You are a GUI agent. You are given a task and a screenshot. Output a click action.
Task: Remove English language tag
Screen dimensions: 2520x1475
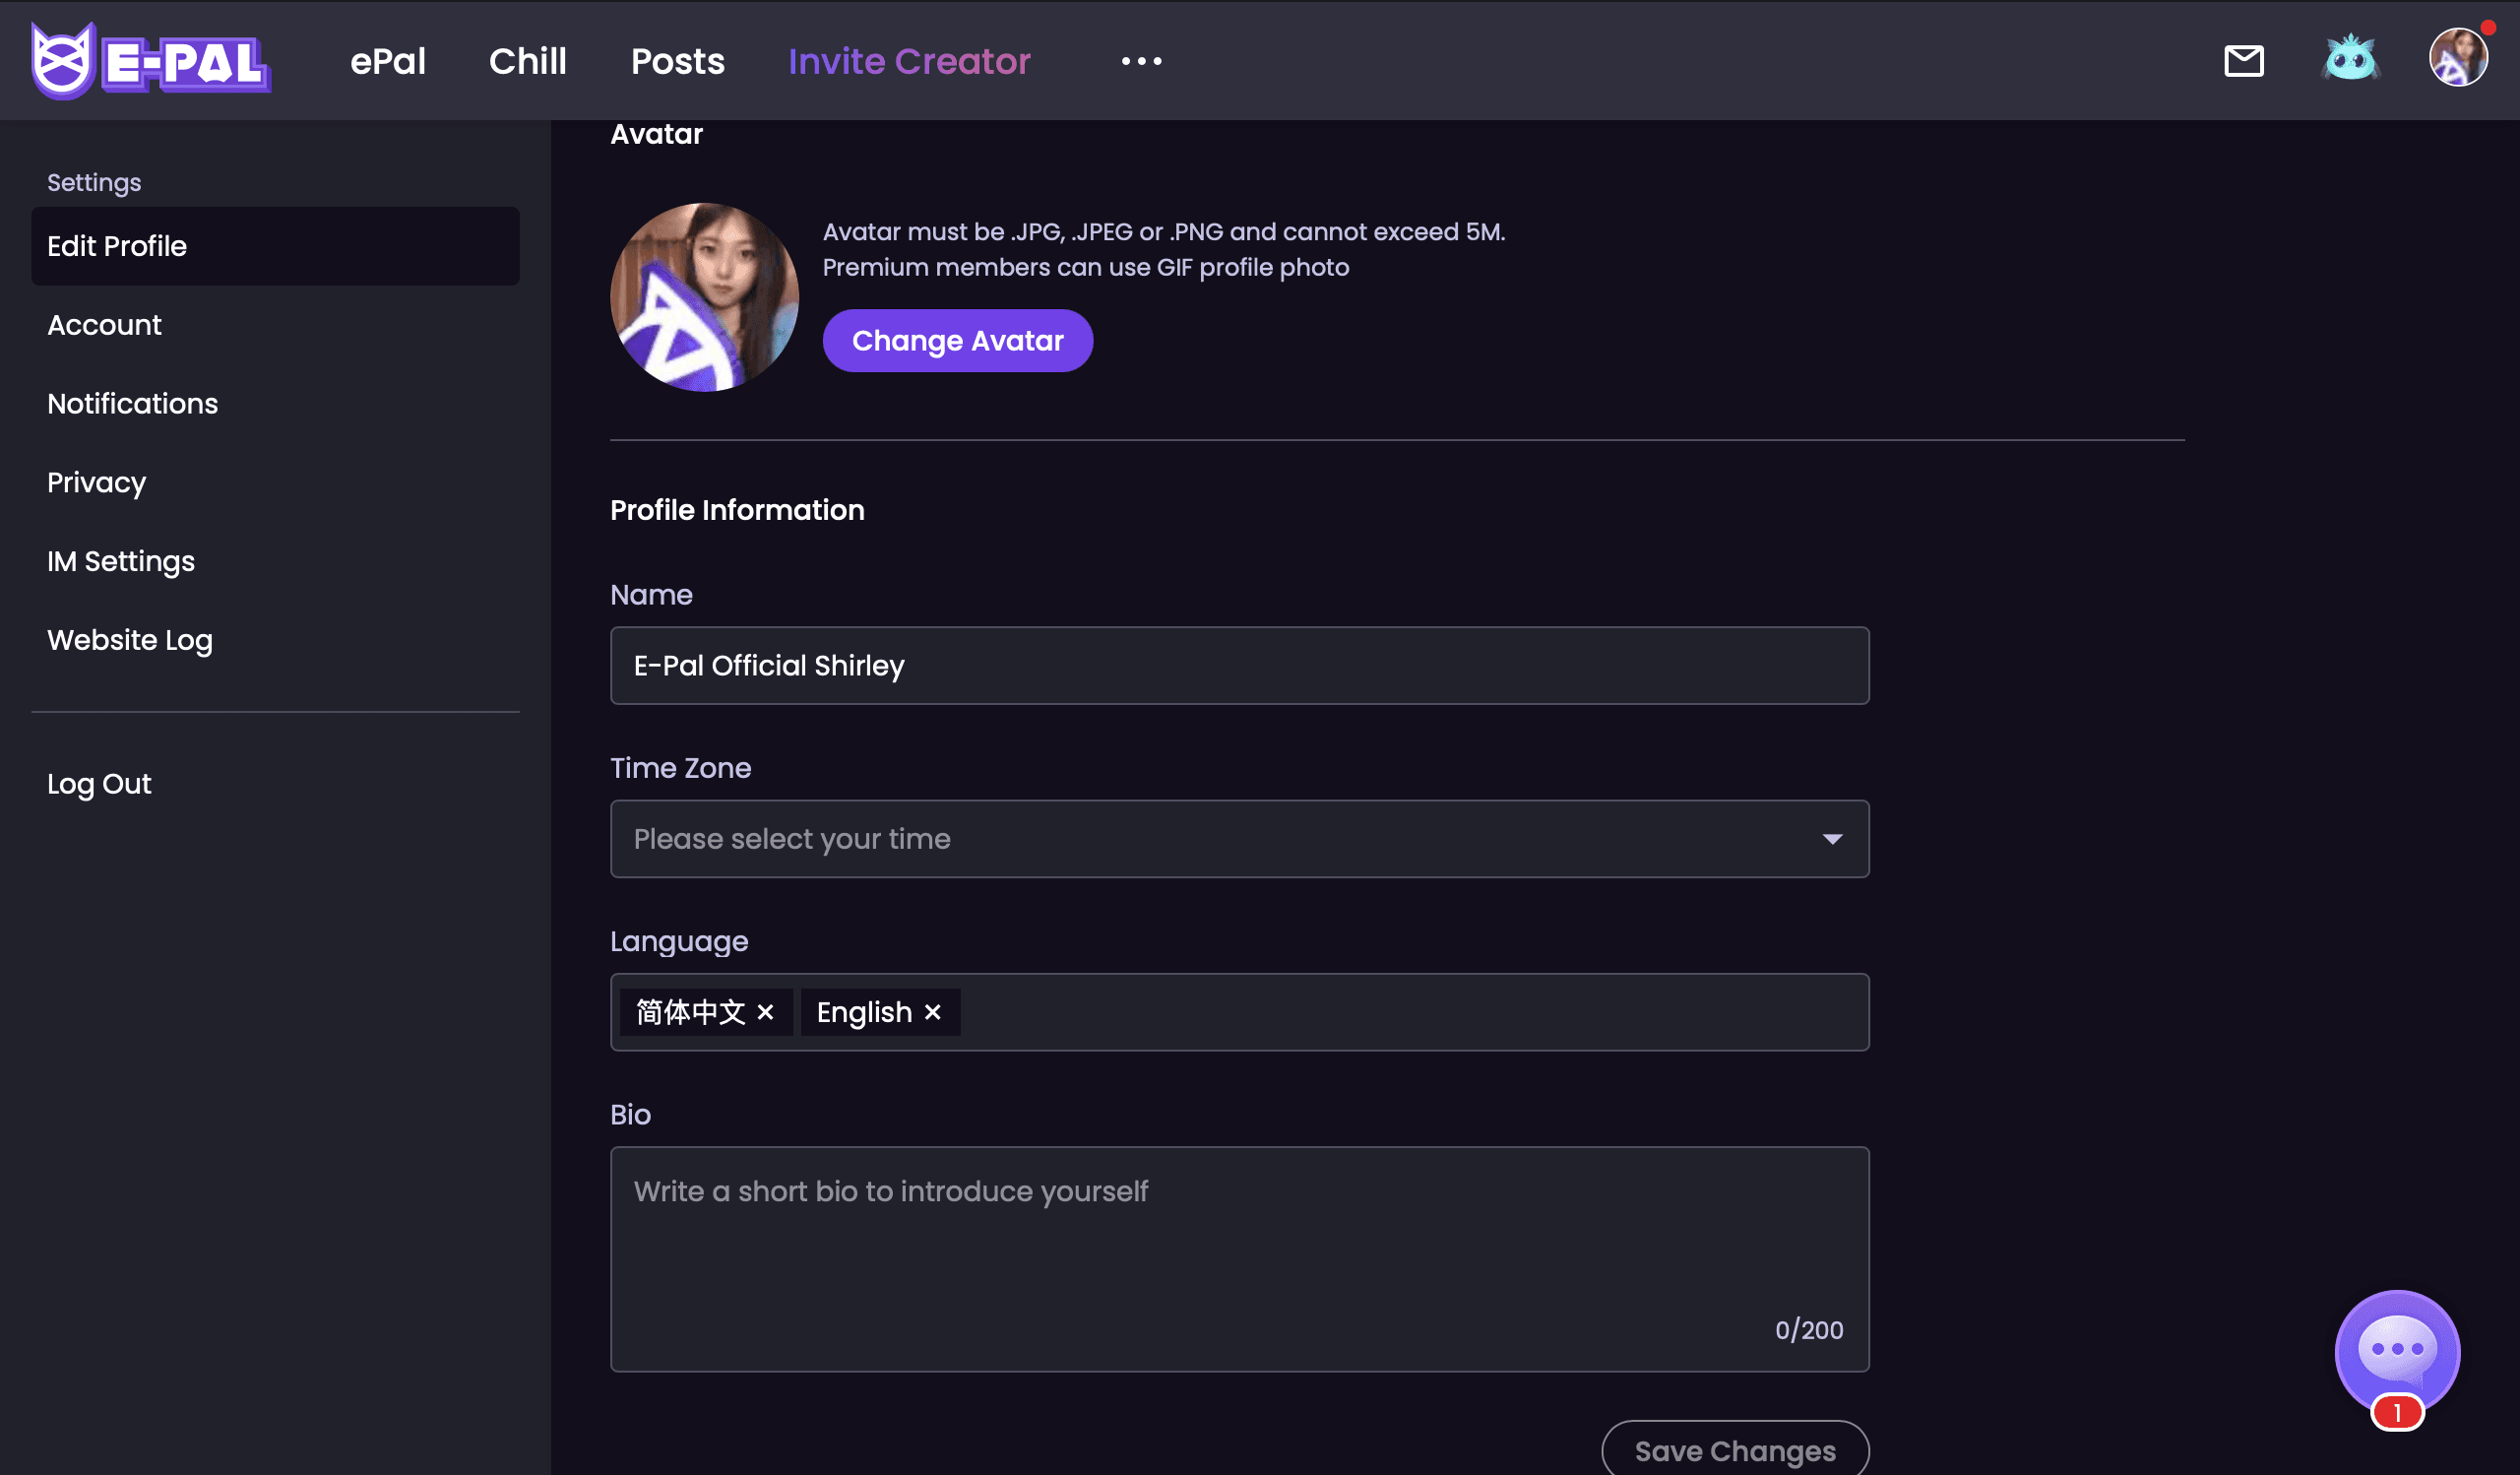932,1011
